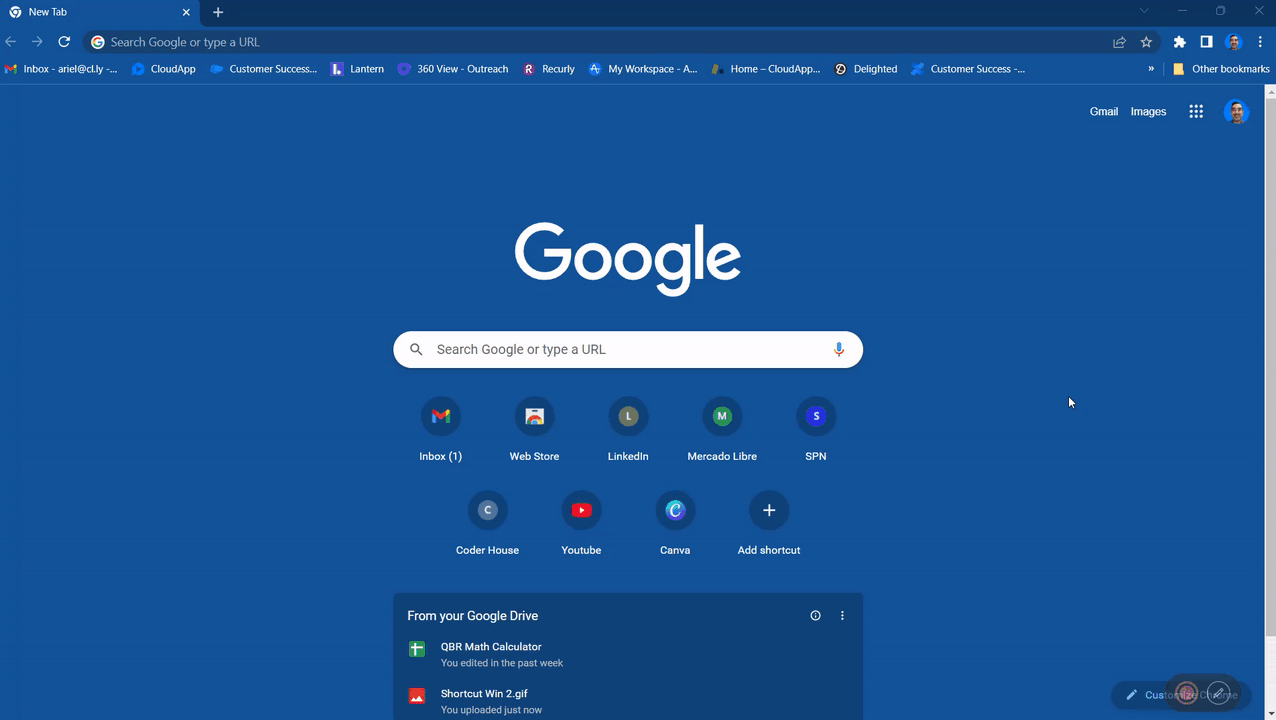
Task: Open the Web Store shortcut
Action: pos(534,430)
